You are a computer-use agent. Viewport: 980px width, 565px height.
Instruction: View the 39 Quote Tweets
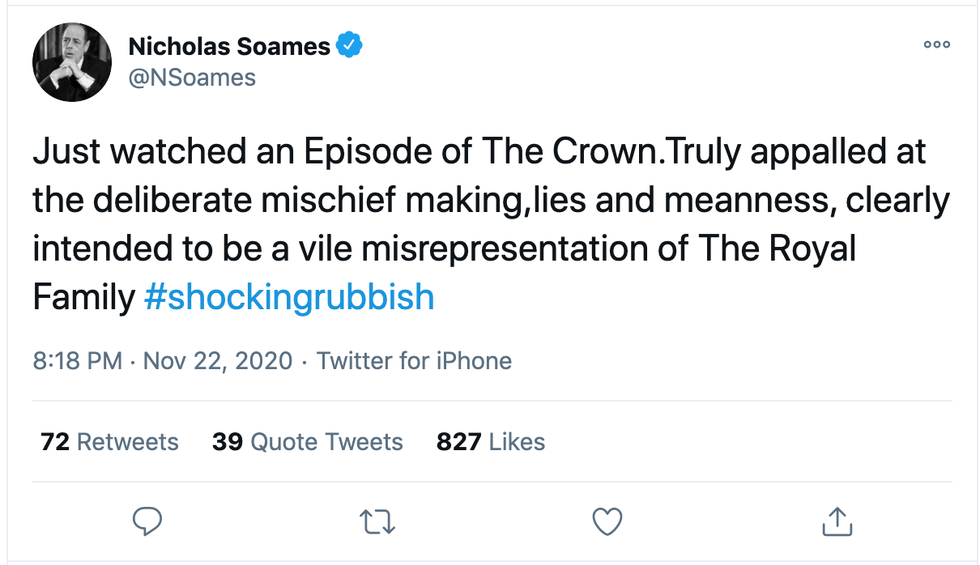click(307, 442)
